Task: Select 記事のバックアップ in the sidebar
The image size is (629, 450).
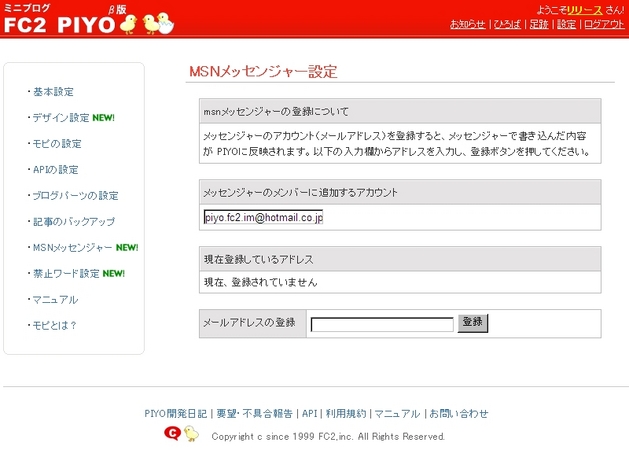Action: pyautogui.click(x=73, y=221)
